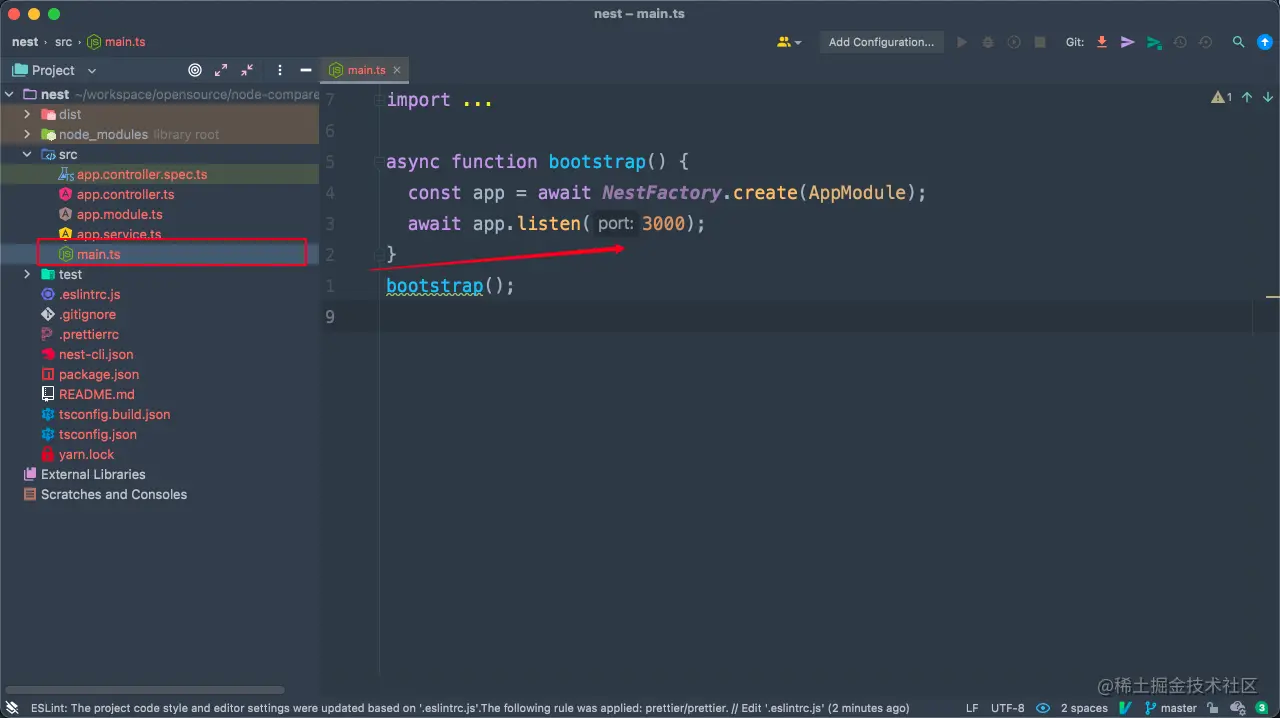Click the Git Push green icon
Screen dimensions: 1280x718
coord(1154,42)
